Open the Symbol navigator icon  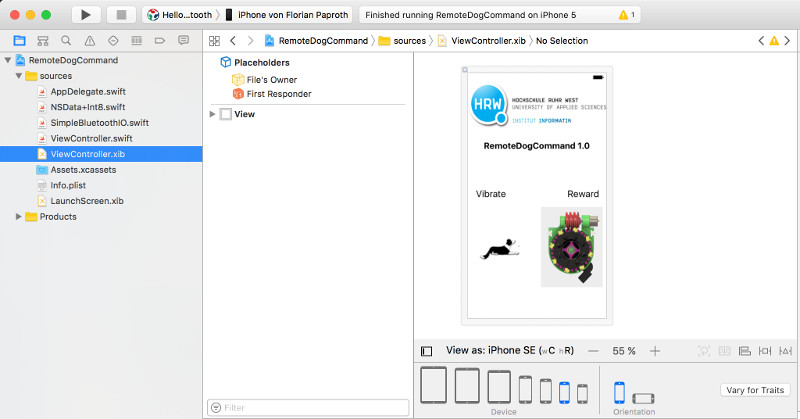[43, 41]
